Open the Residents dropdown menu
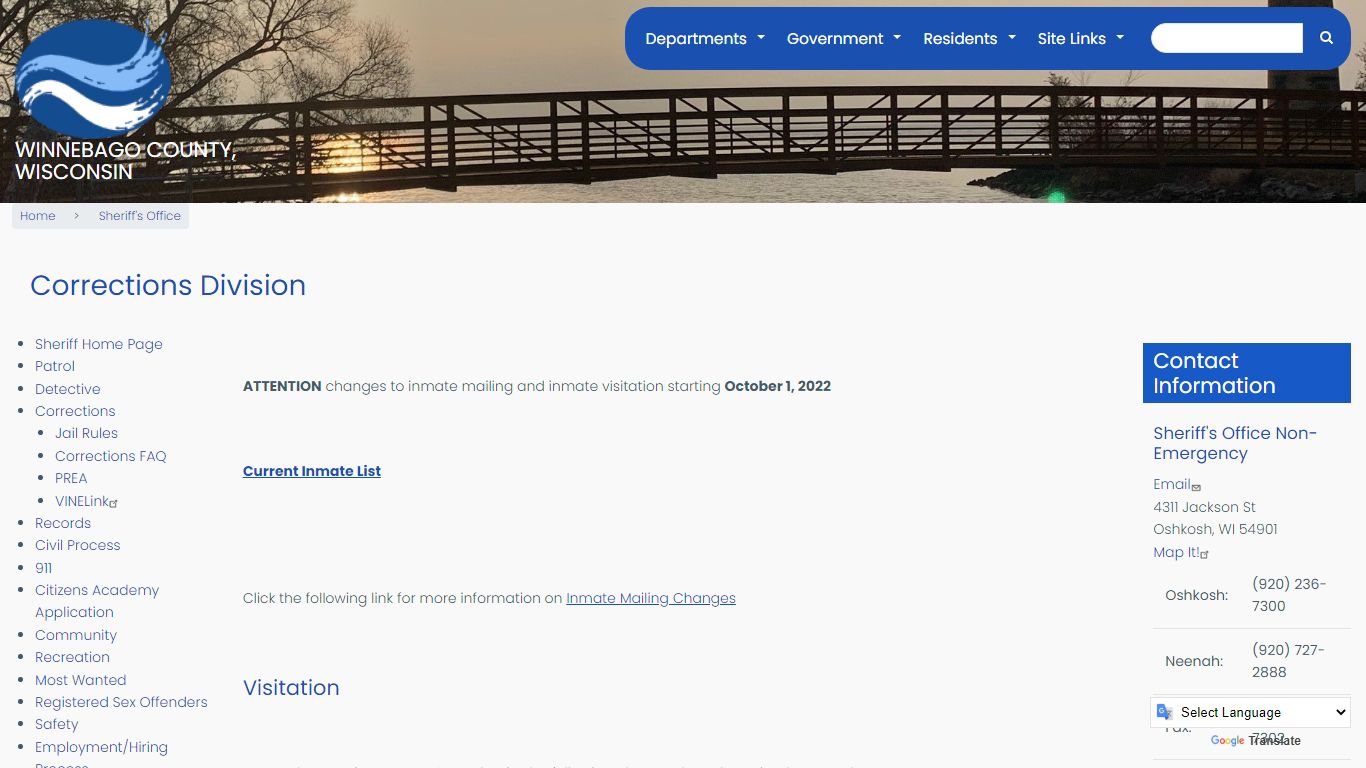 click(x=969, y=39)
